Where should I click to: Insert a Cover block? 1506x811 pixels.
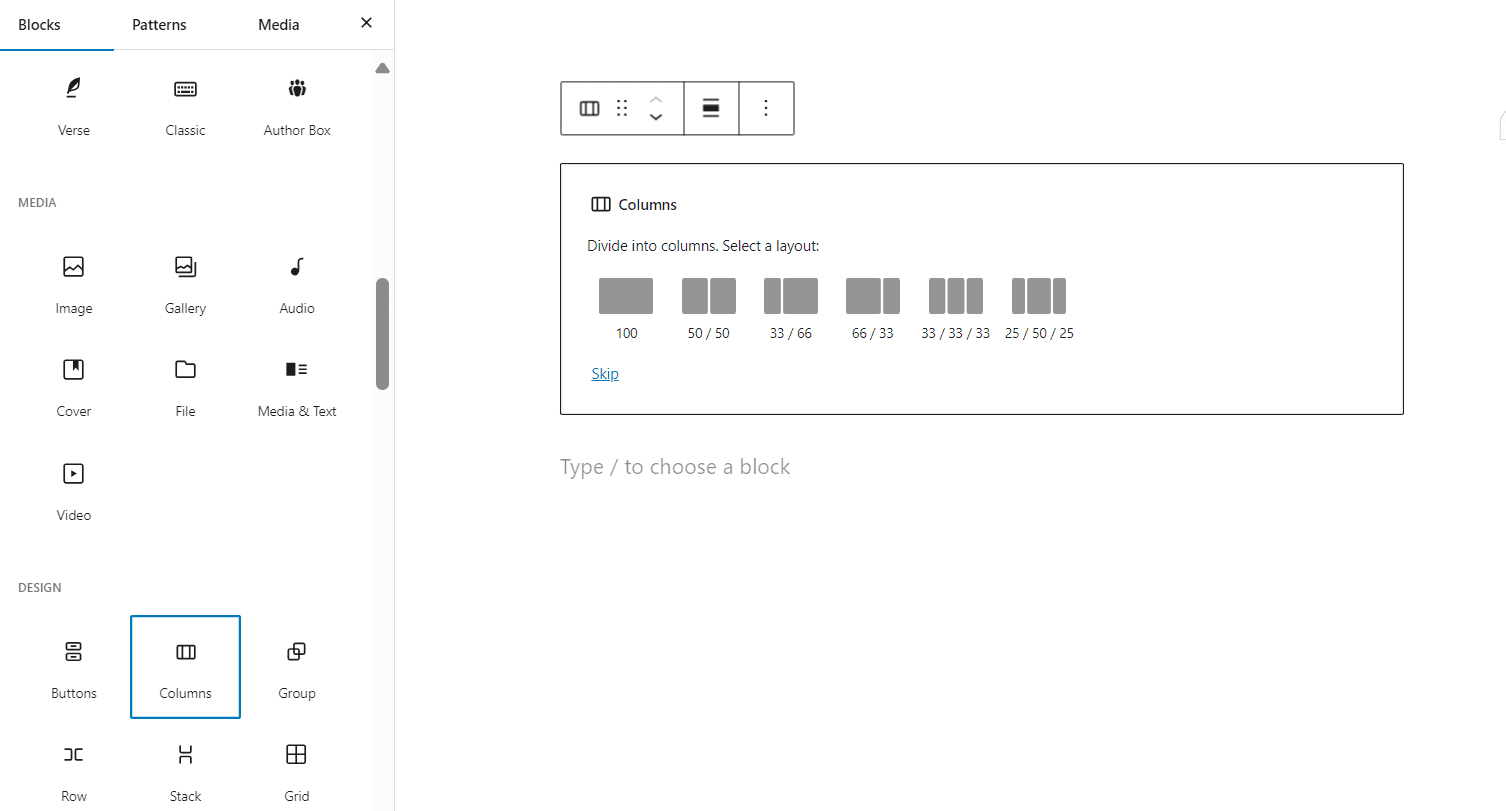click(x=74, y=387)
